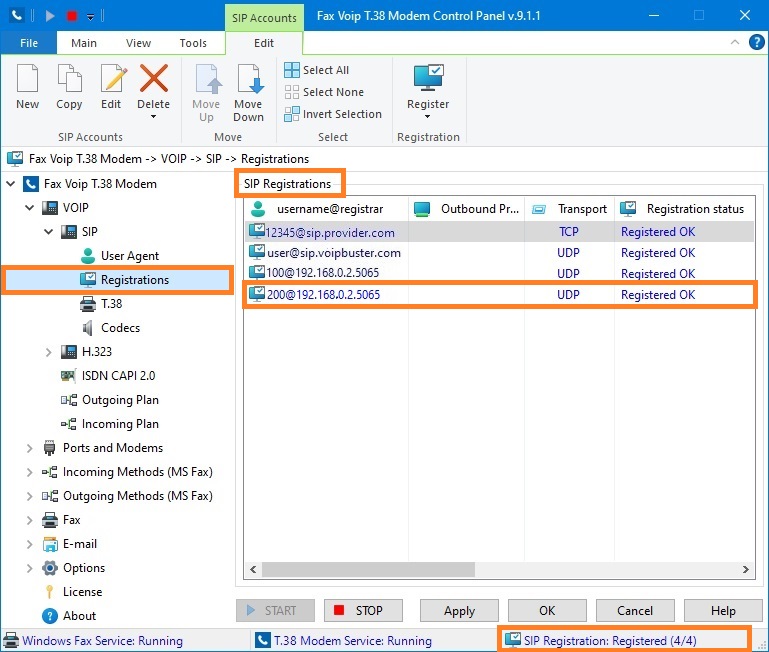
Task: Click the New SIP account icon
Action: pos(27,78)
